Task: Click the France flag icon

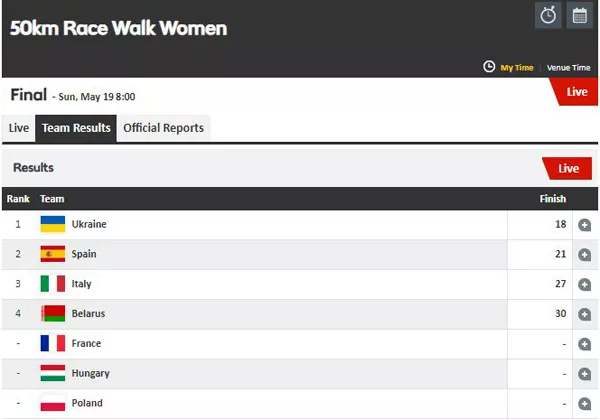Action: [53, 344]
